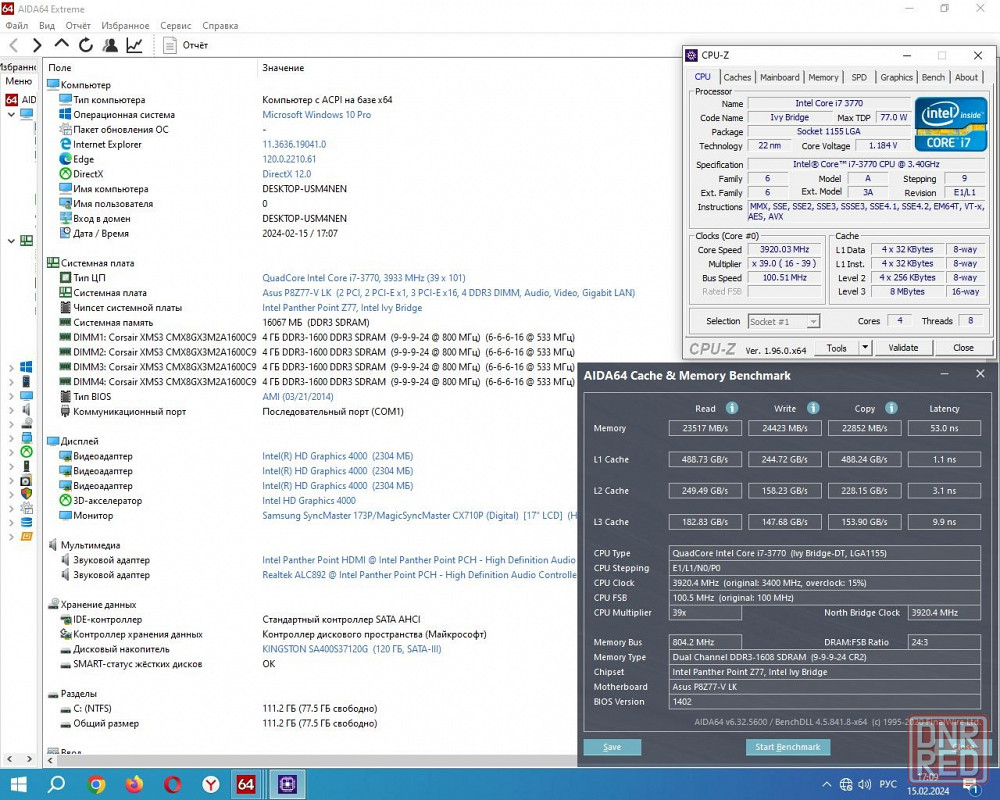Select the AIDA64 root node in sidebar
This screenshot has width=1000, height=800.
point(20,100)
